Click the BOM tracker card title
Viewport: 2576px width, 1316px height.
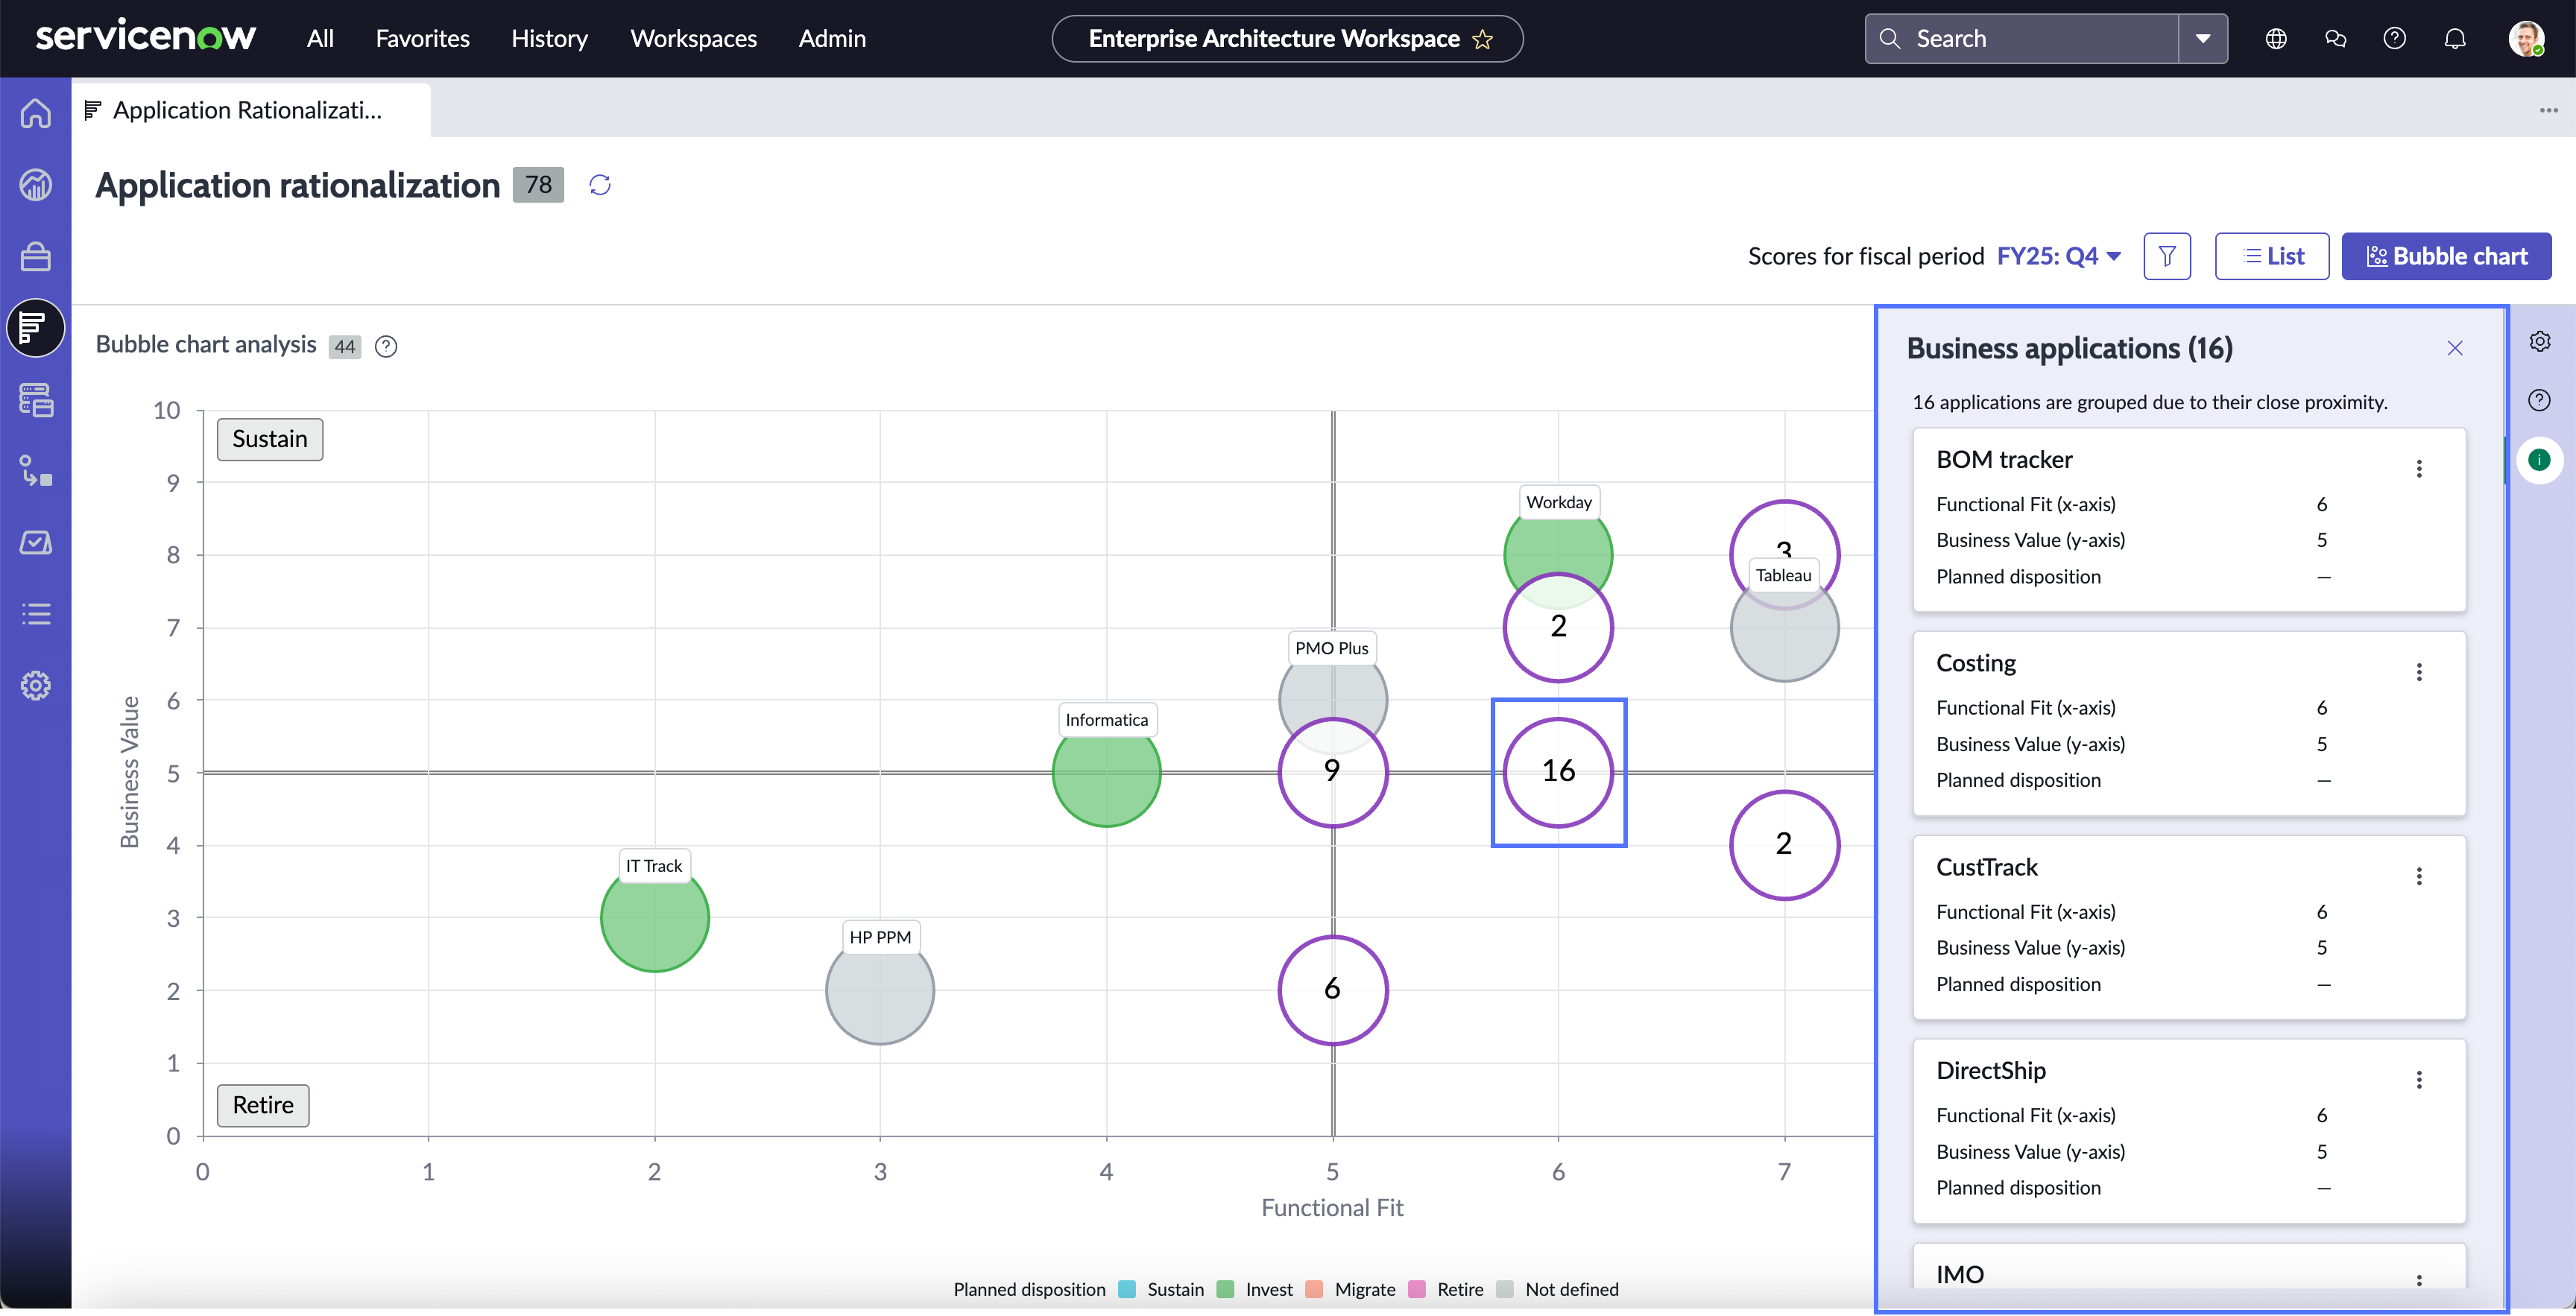point(2004,459)
